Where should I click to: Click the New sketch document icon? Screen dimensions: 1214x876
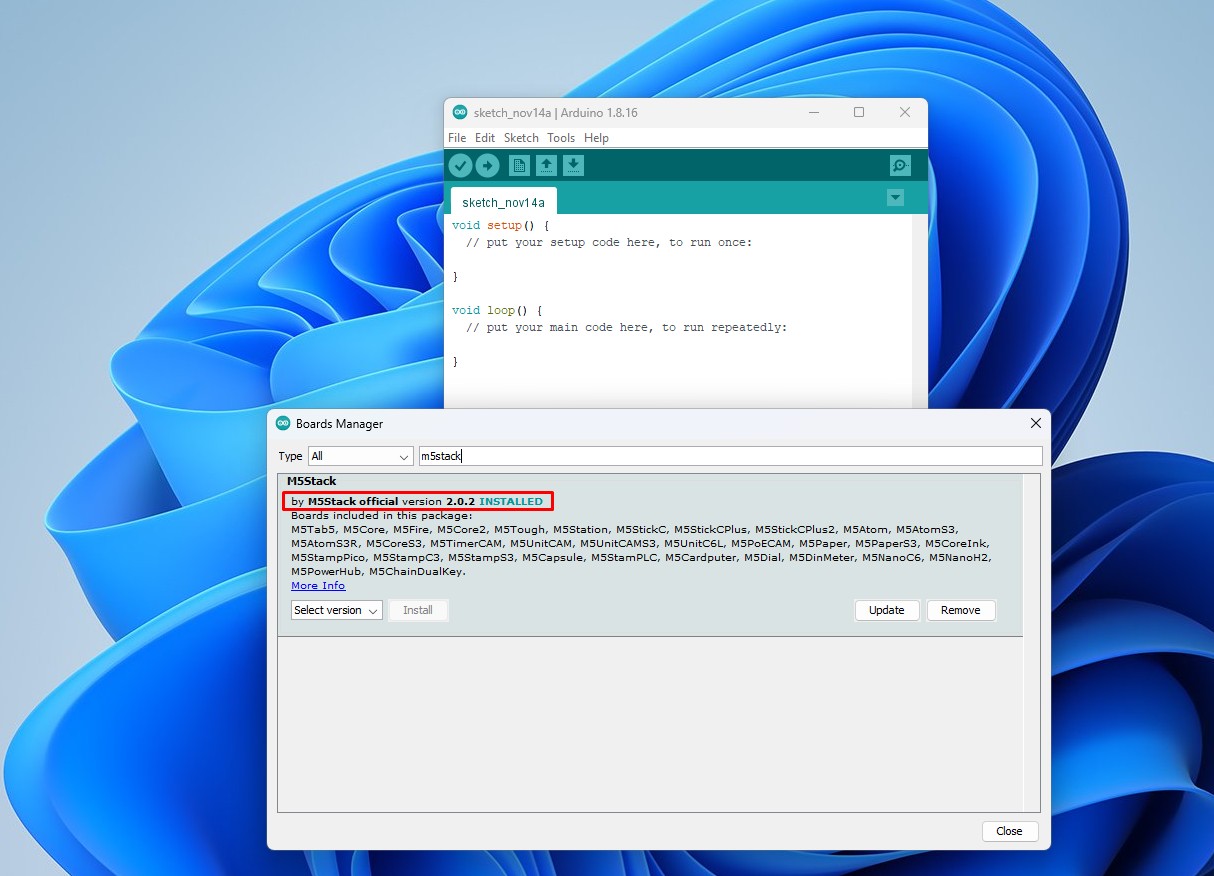[519, 166]
